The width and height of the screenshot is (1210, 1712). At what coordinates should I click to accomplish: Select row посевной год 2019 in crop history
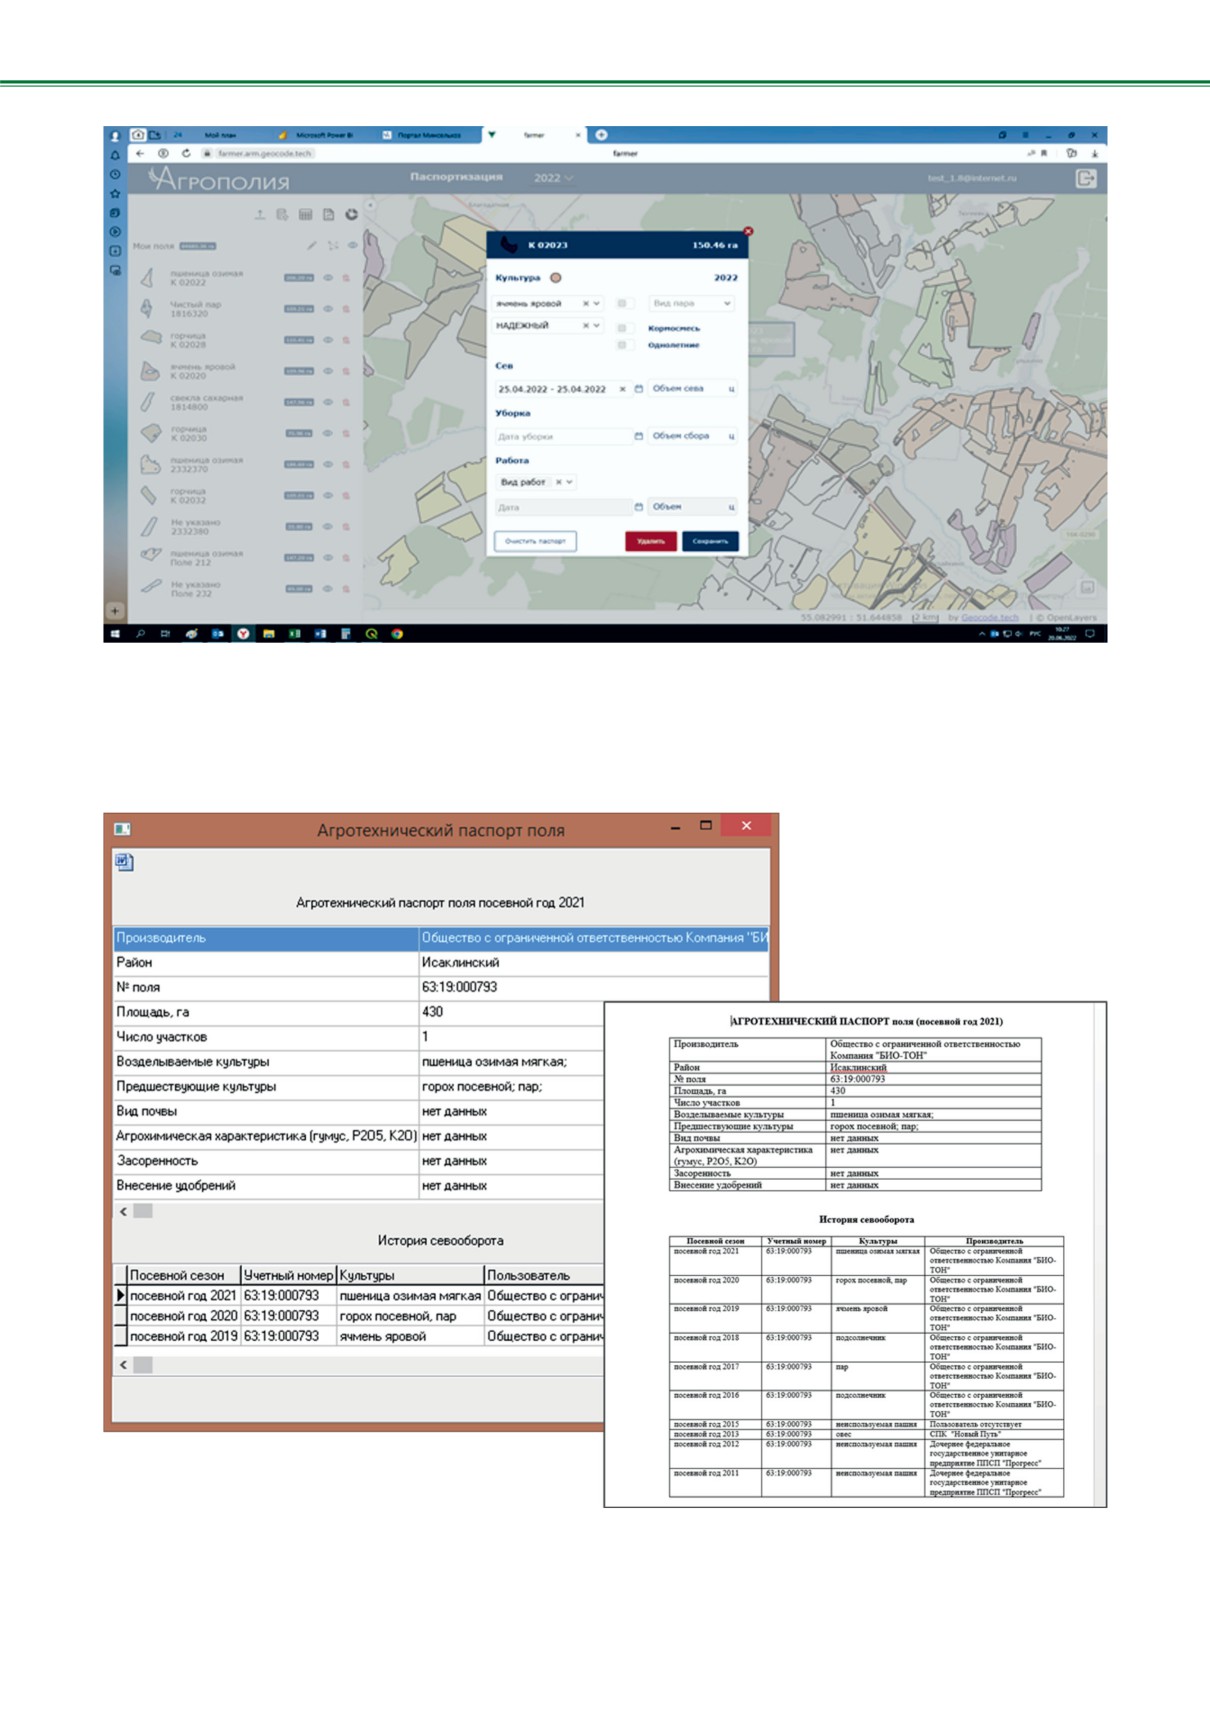(358, 1336)
